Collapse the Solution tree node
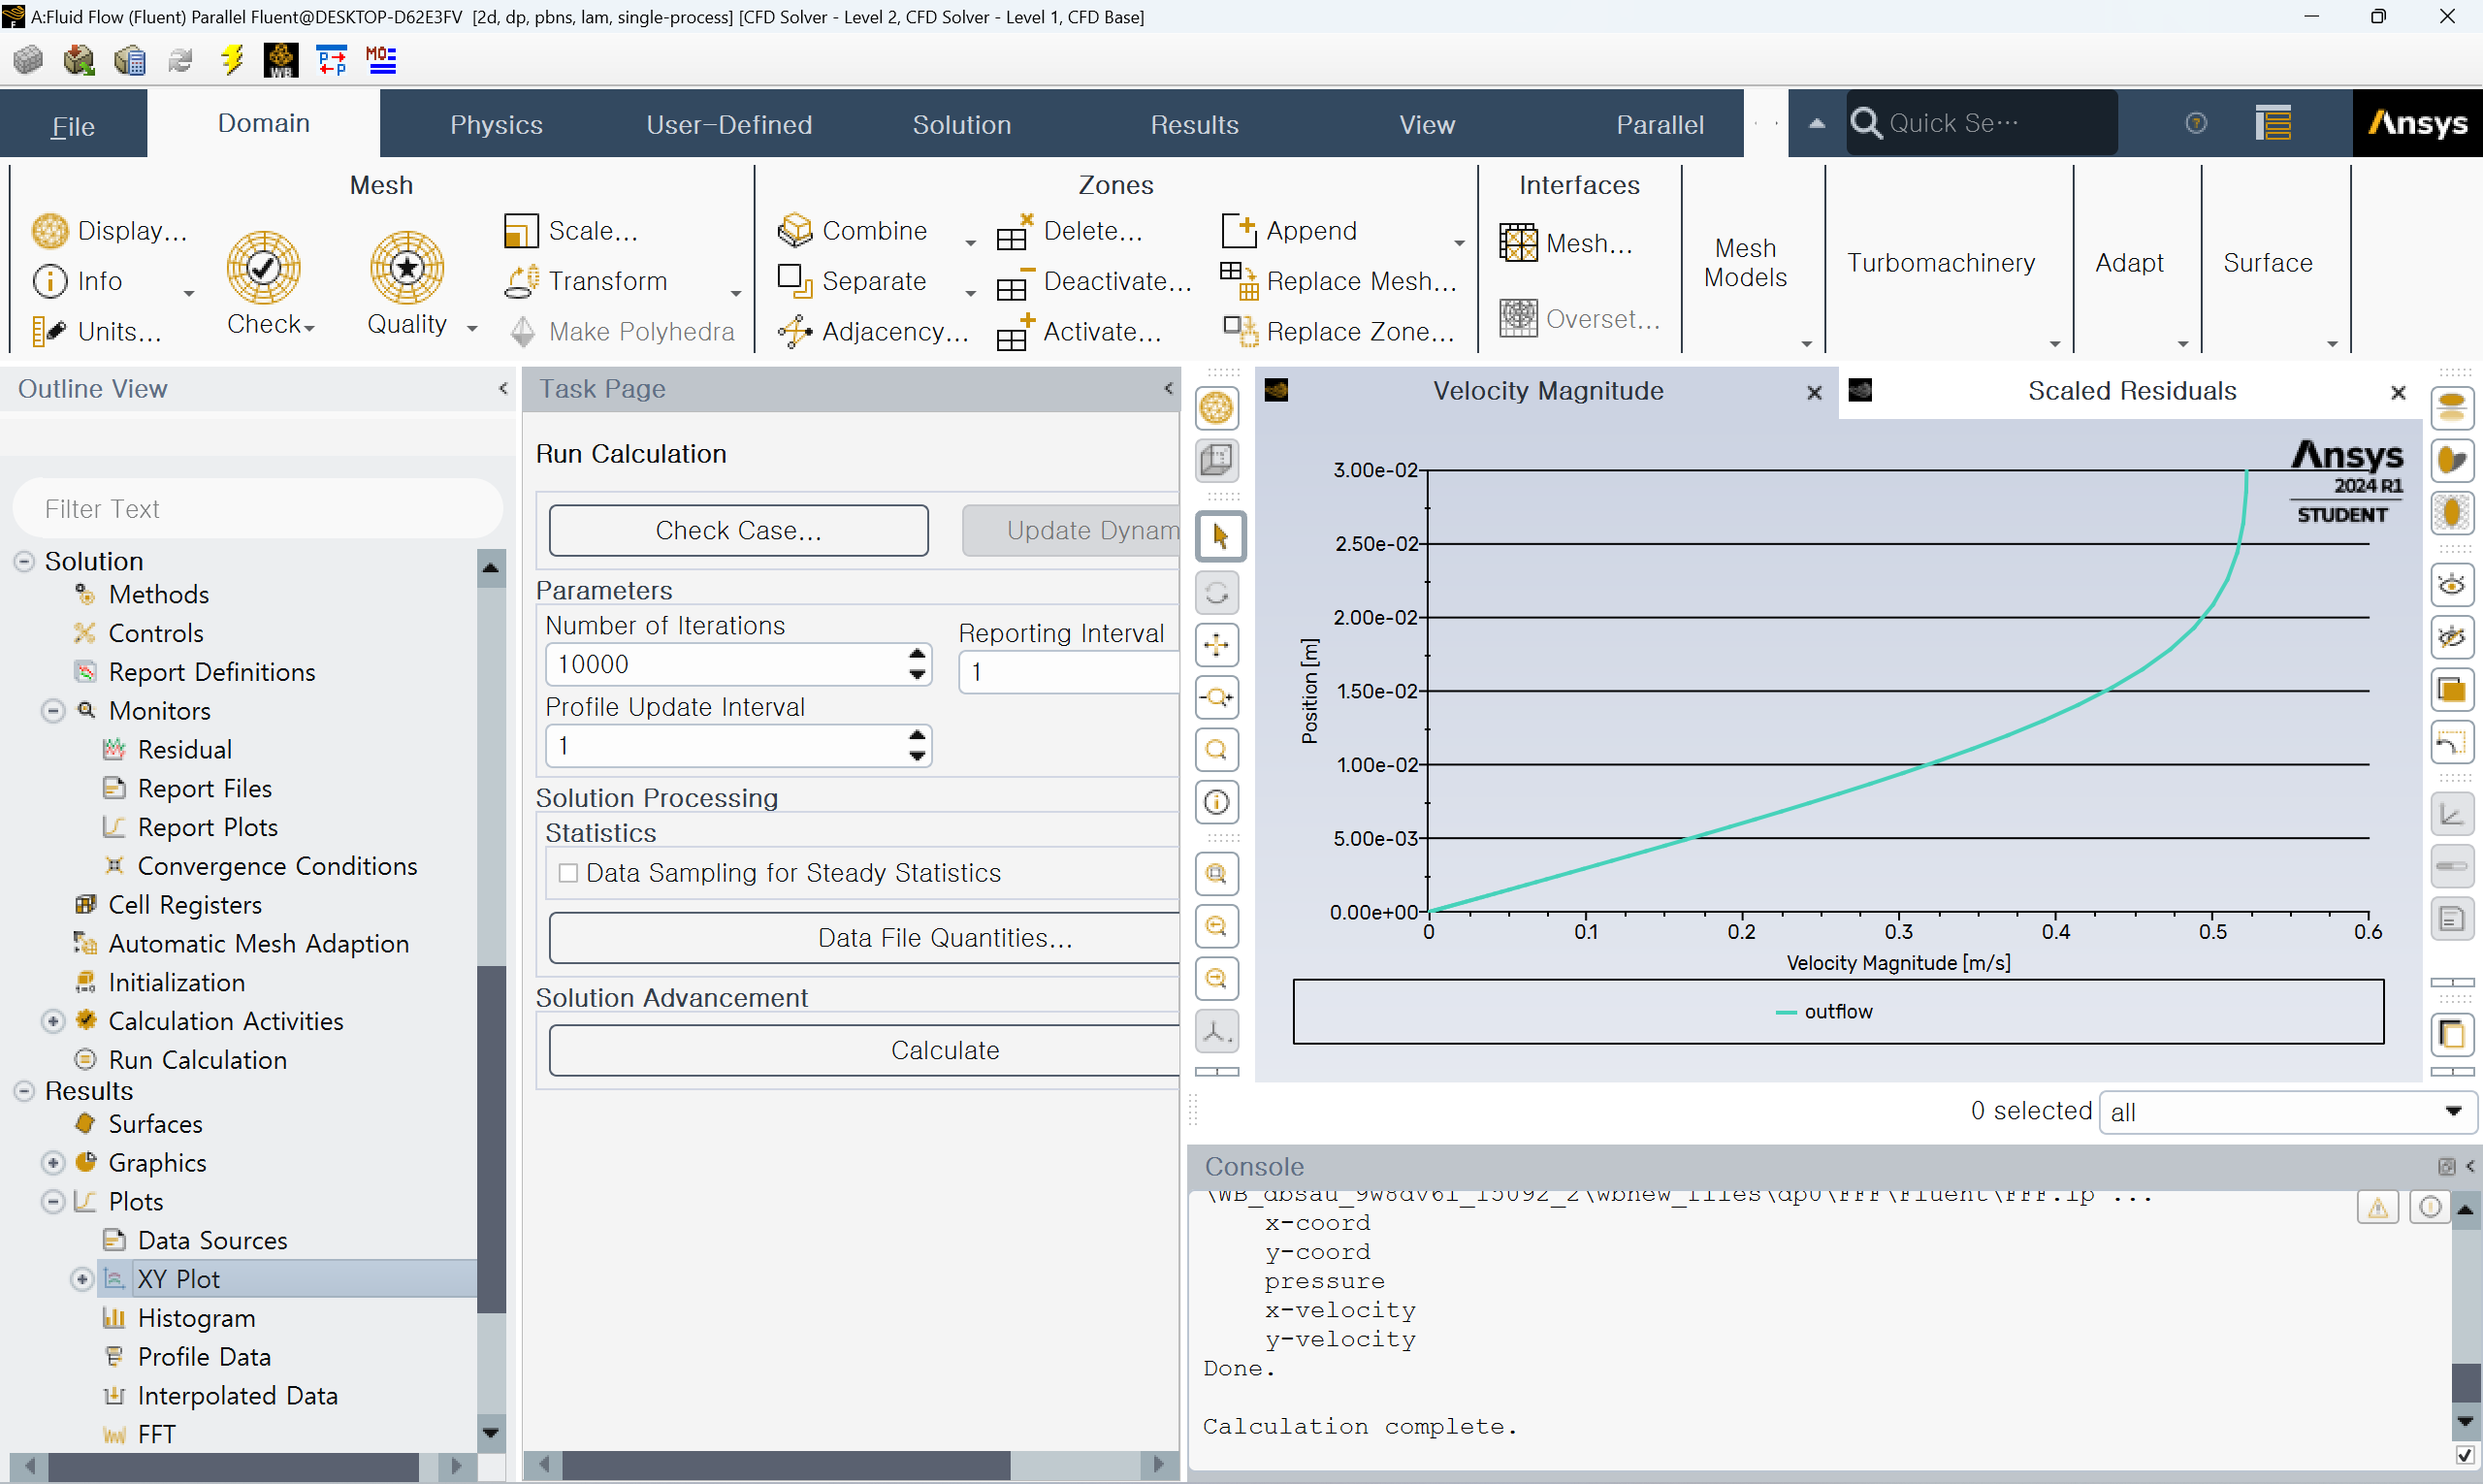Screen dimensions: 2483x1484 coord(24,561)
